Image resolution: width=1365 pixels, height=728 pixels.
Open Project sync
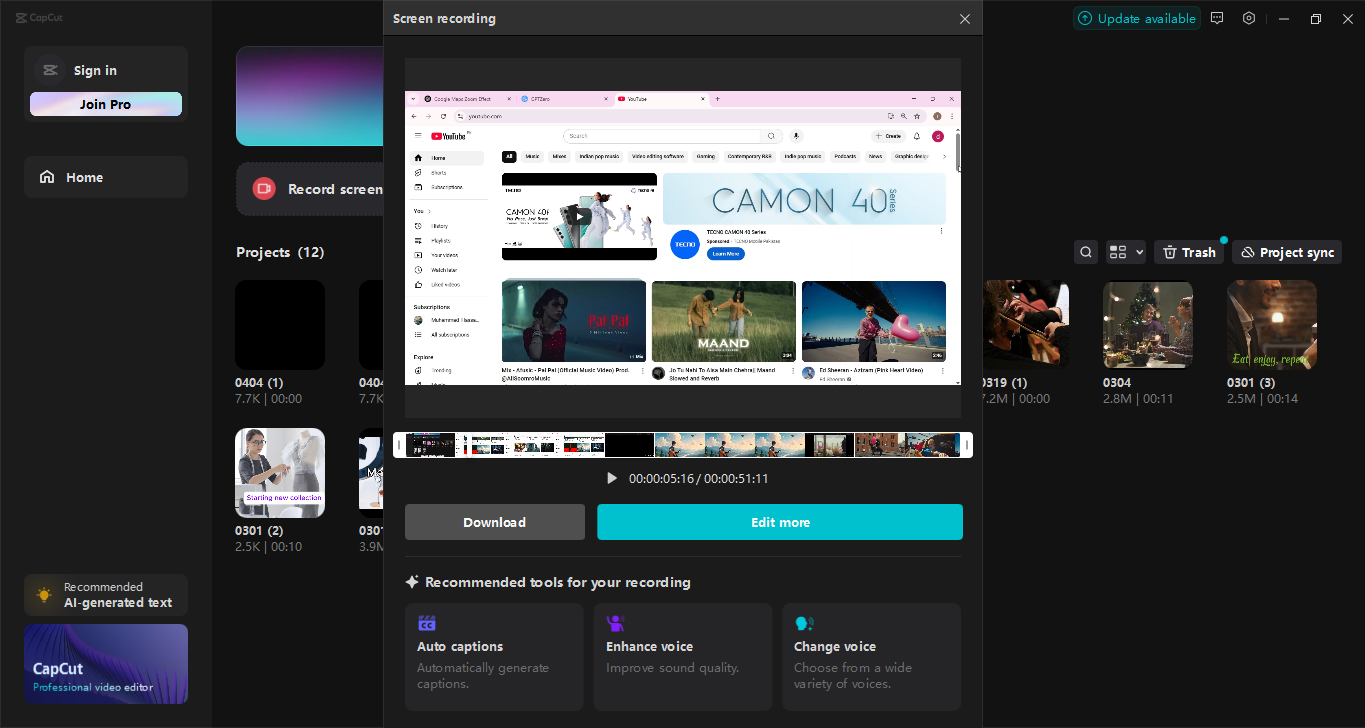(1287, 252)
